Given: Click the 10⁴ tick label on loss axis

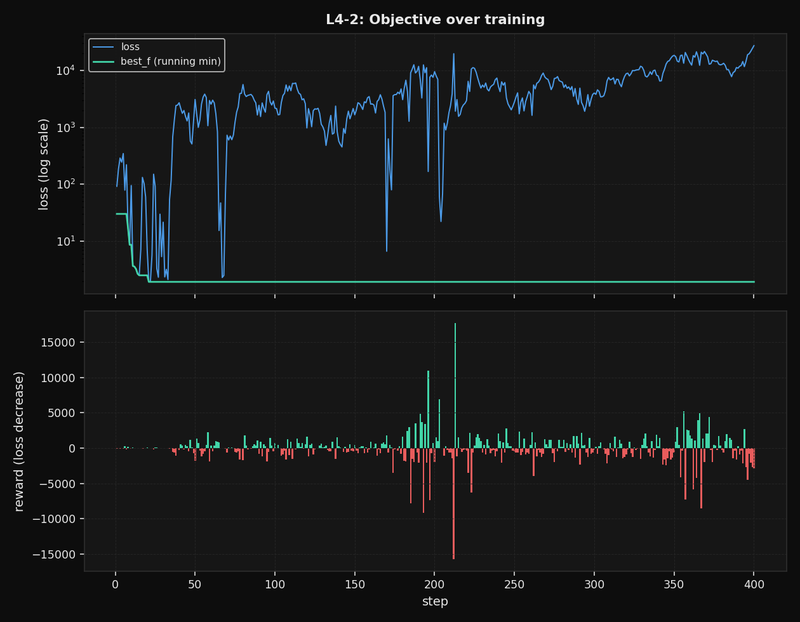Looking at the screenshot, I should point(66,70).
